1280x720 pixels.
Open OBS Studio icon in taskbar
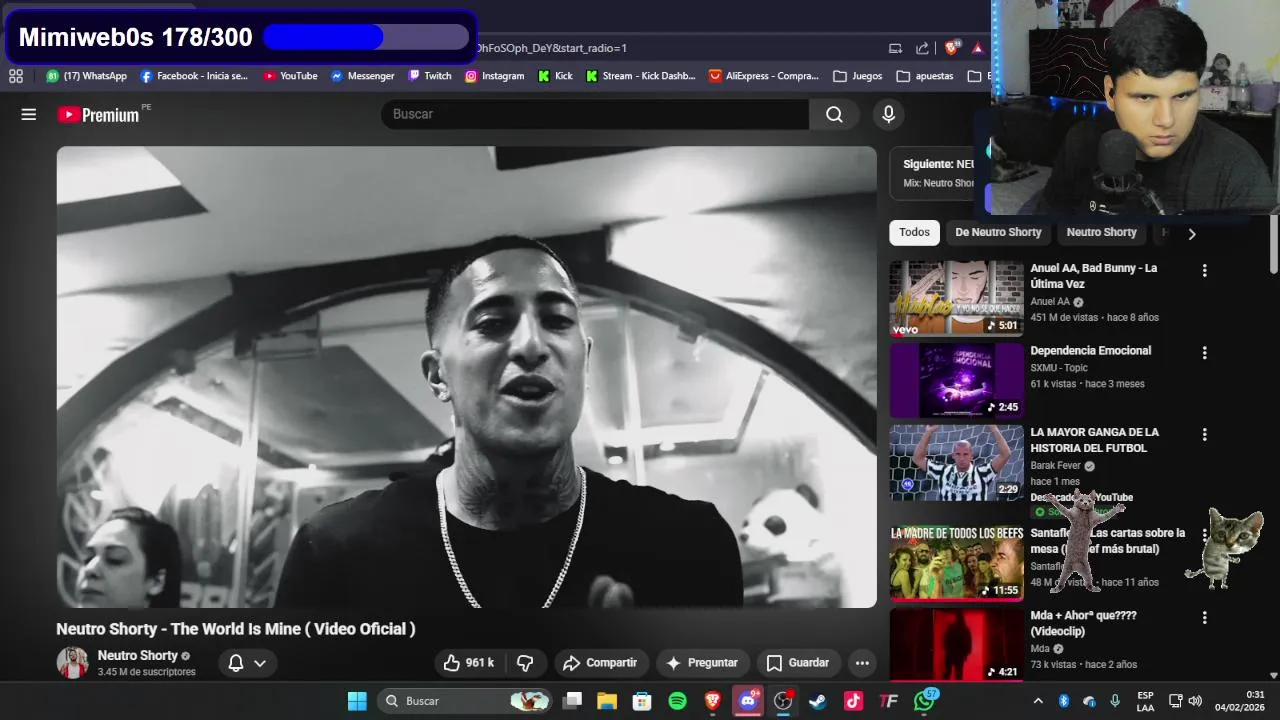point(783,701)
